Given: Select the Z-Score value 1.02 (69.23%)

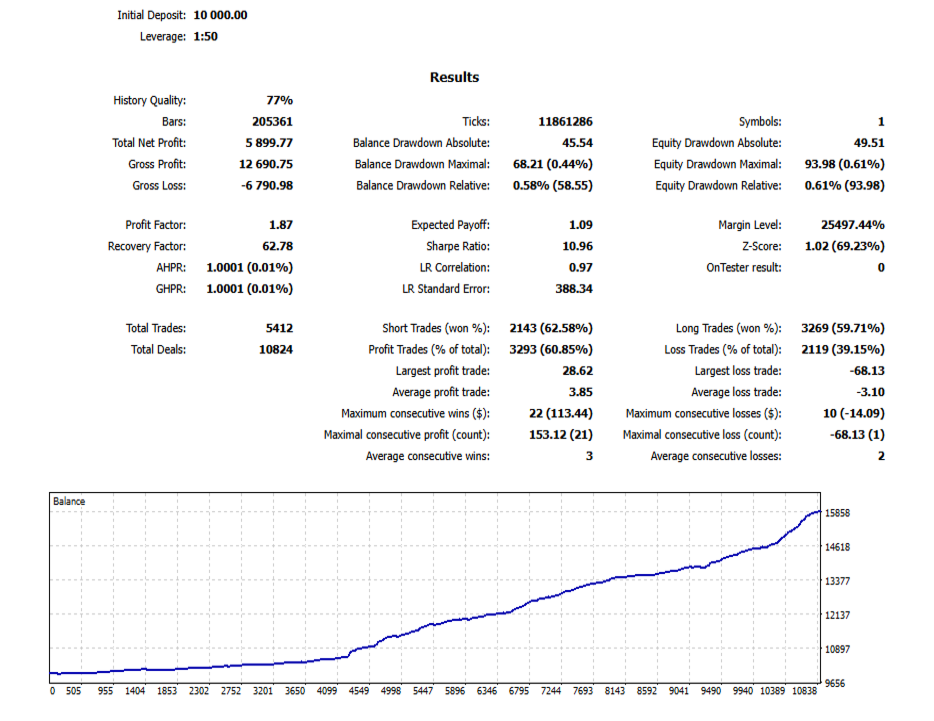Looking at the screenshot, I should click(x=845, y=247).
